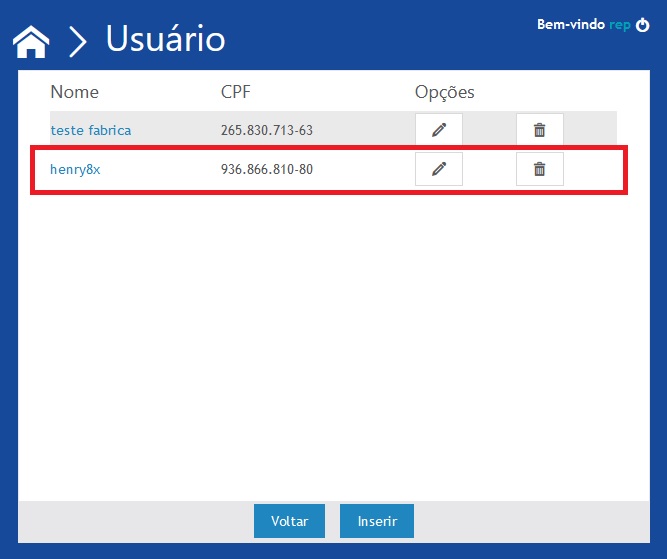667x559 pixels.
Task: Click the CPF column header
Action: point(236,92)
